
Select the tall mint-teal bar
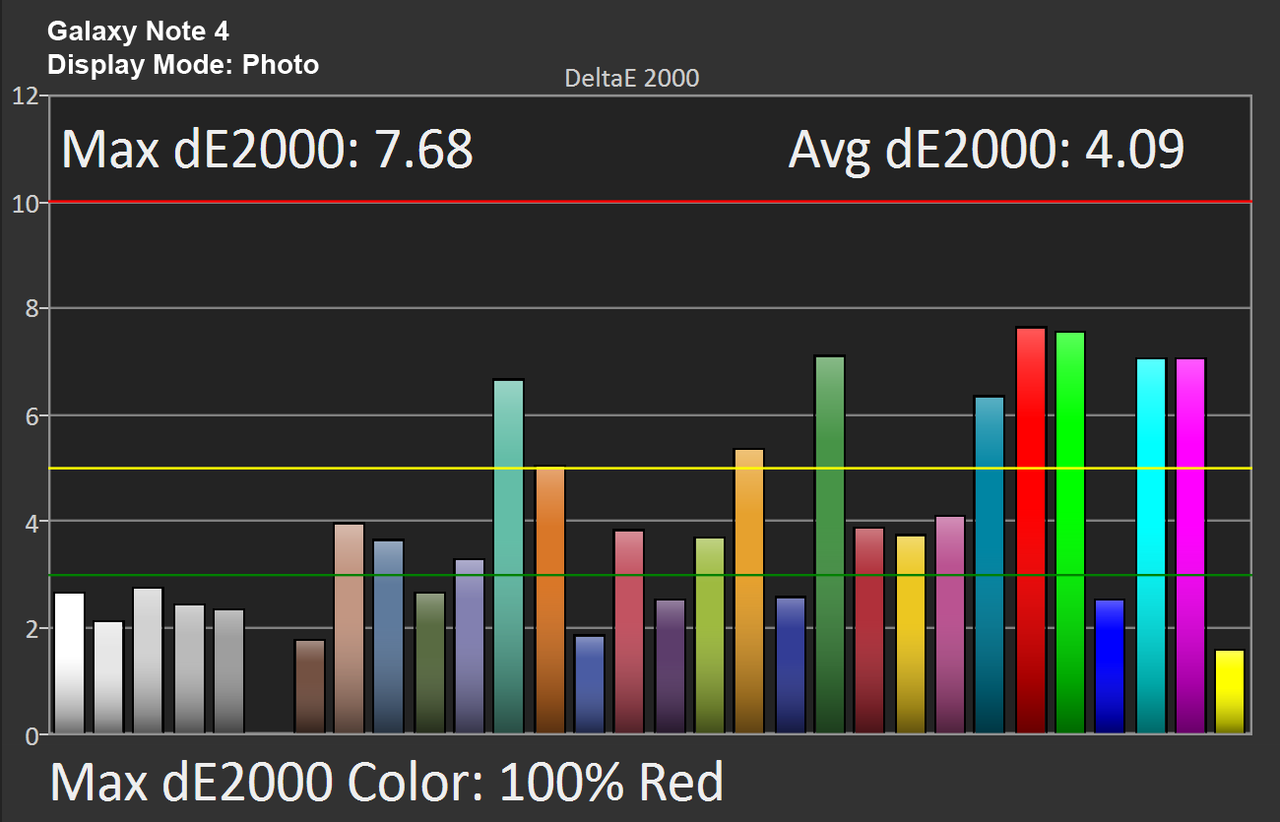point(509,557)
